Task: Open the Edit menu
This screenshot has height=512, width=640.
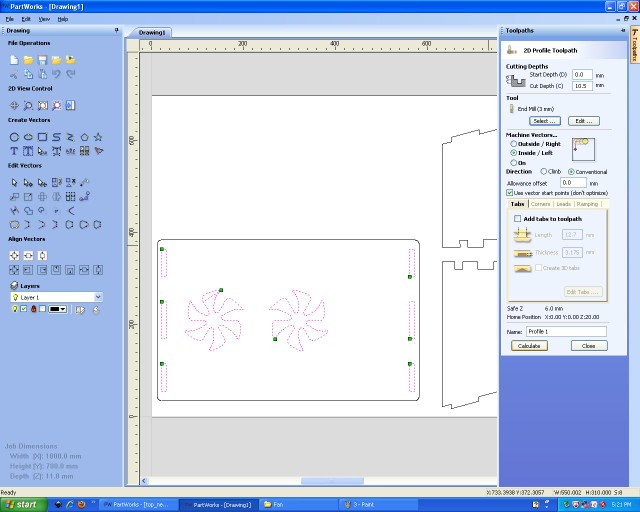Action: pyautogui.click(x=26, y=19)
